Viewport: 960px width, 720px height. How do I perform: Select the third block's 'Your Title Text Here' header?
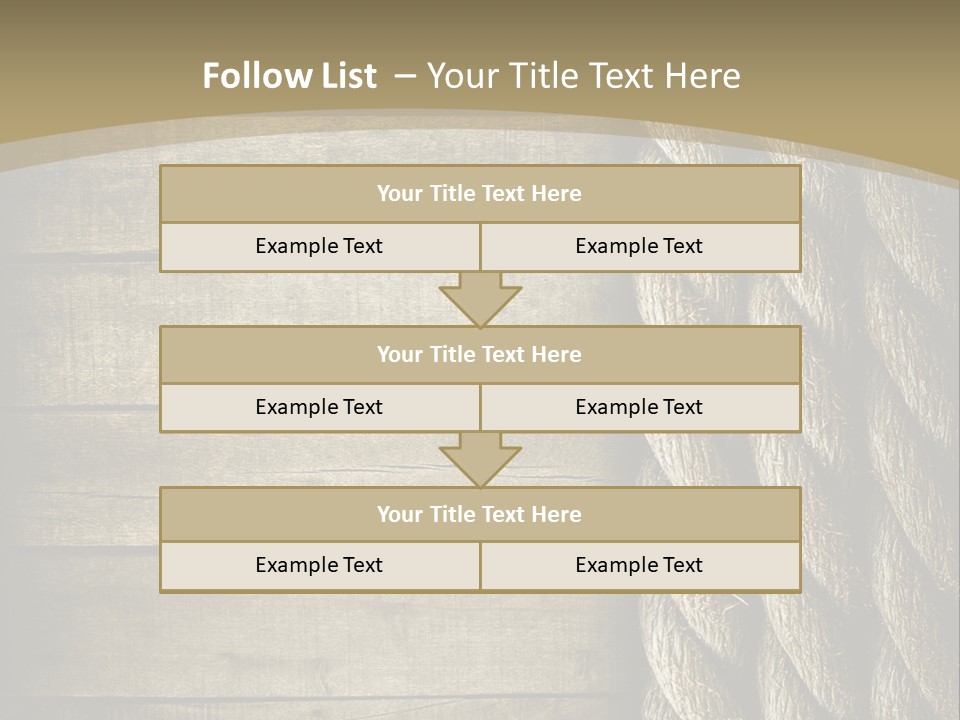coord(479,514)
